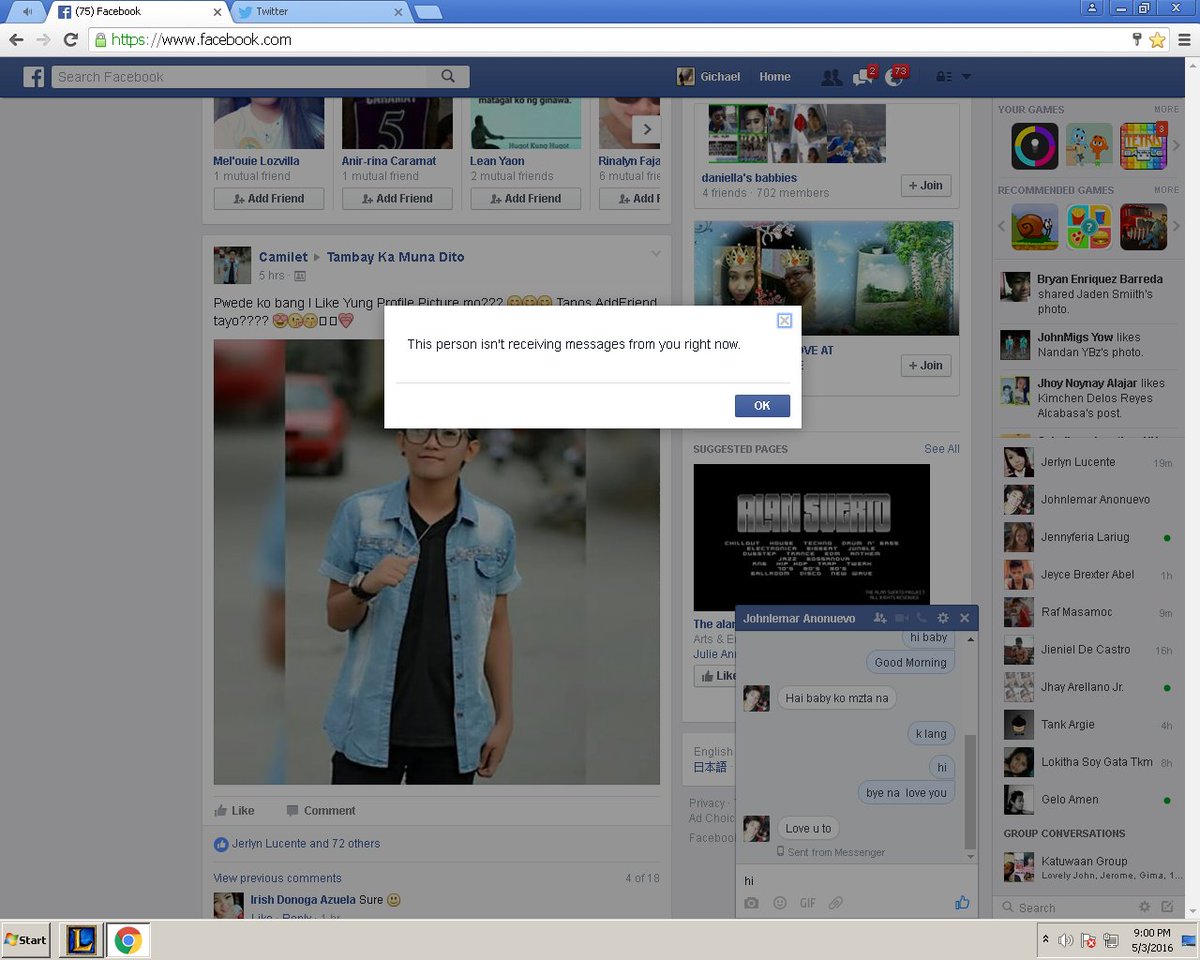This screenshot has height=960, width=1200.
Task: Go to Home in the top bar
Action: (775, 77)
